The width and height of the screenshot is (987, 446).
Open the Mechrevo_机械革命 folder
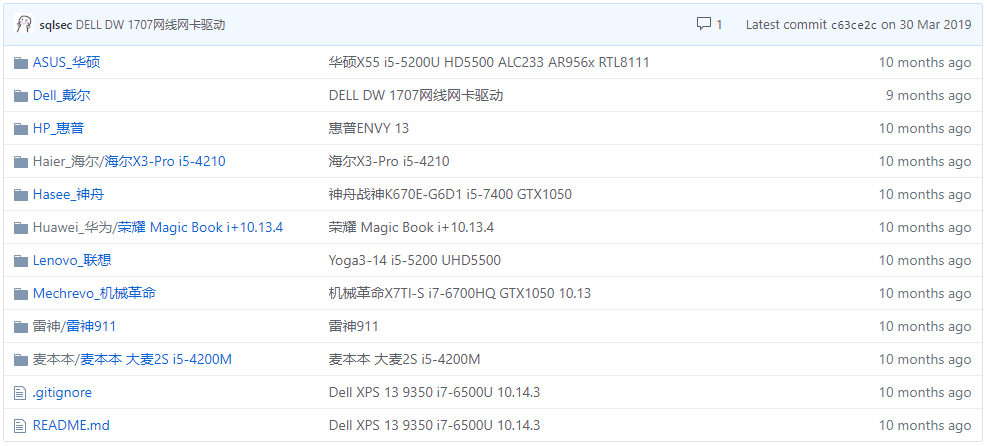[94, 293]
